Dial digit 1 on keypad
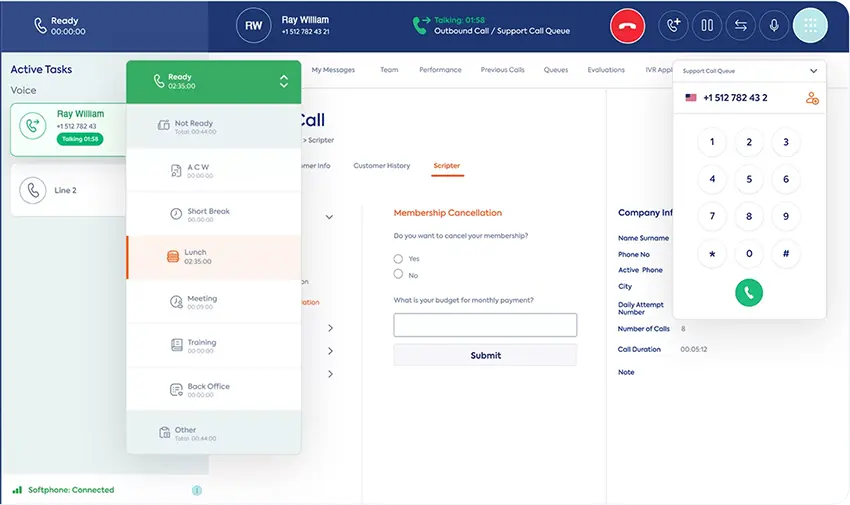The width and height of the screenshot is (850, 505). [x=712, y=142]
